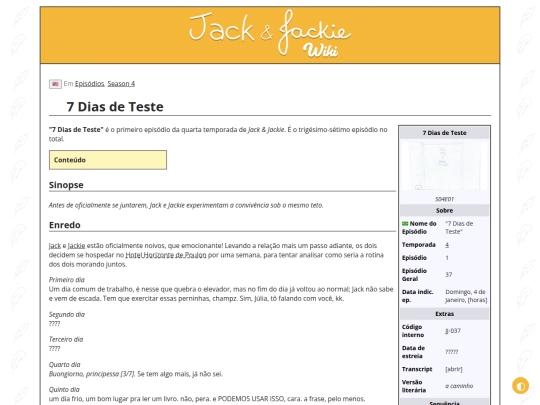The height and width of the screenshot is (405, 540).
Task: Click the language flag icon beside Em
Action: (55, 84)
